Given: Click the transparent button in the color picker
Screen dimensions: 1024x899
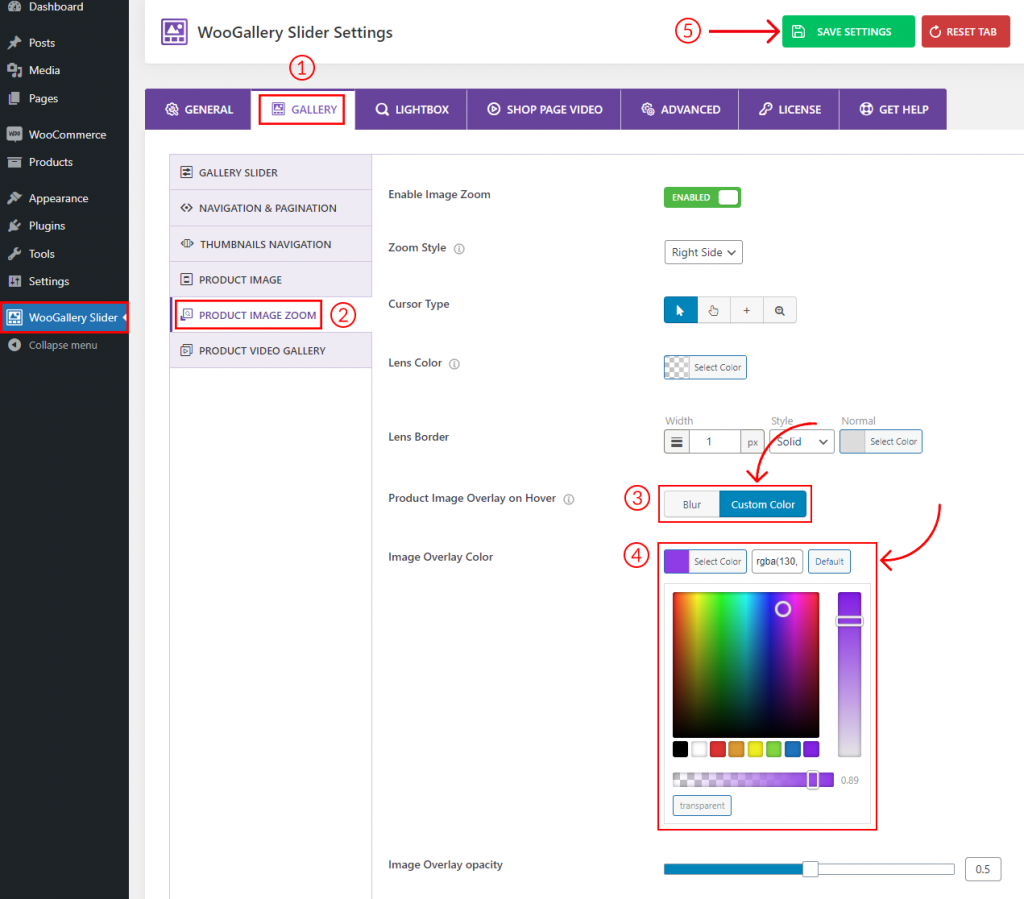Looking at the screenshot, I should click(702, 806).
